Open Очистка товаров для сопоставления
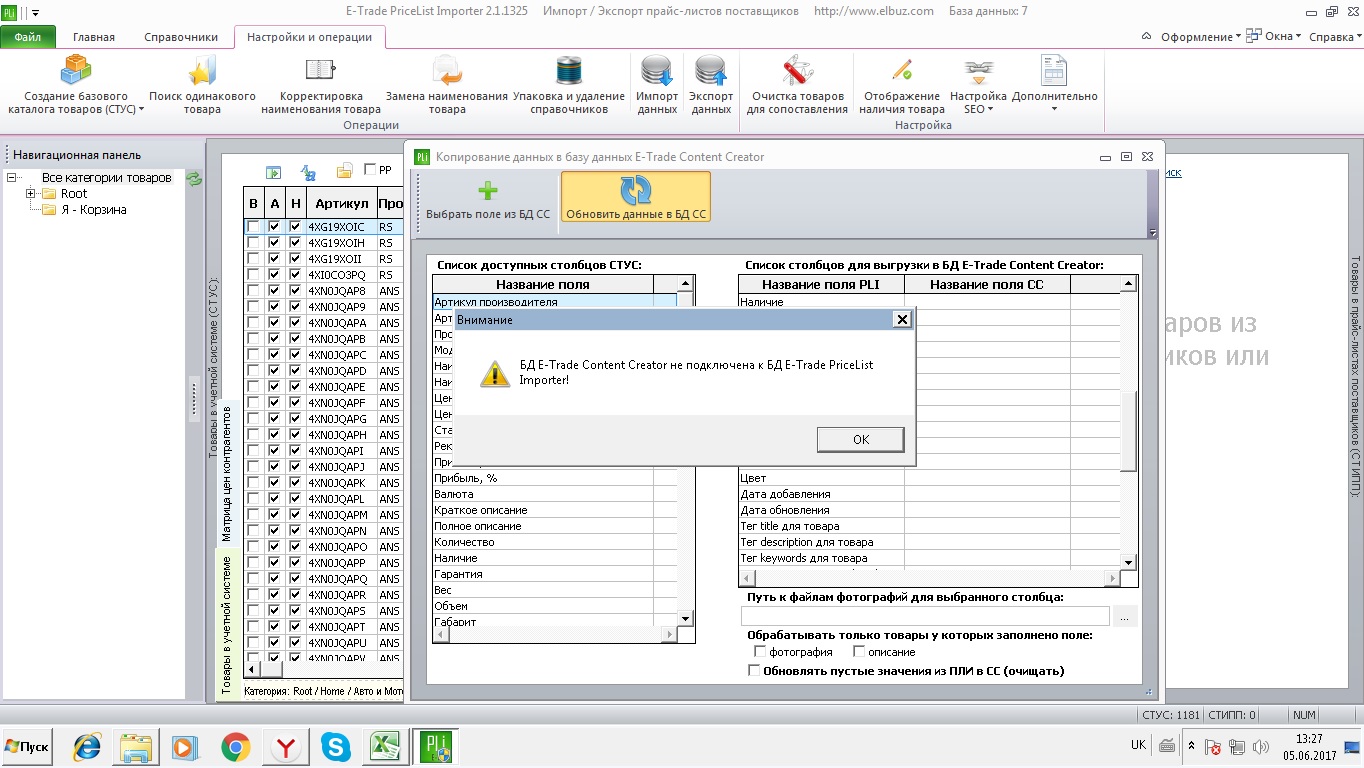 797,85
